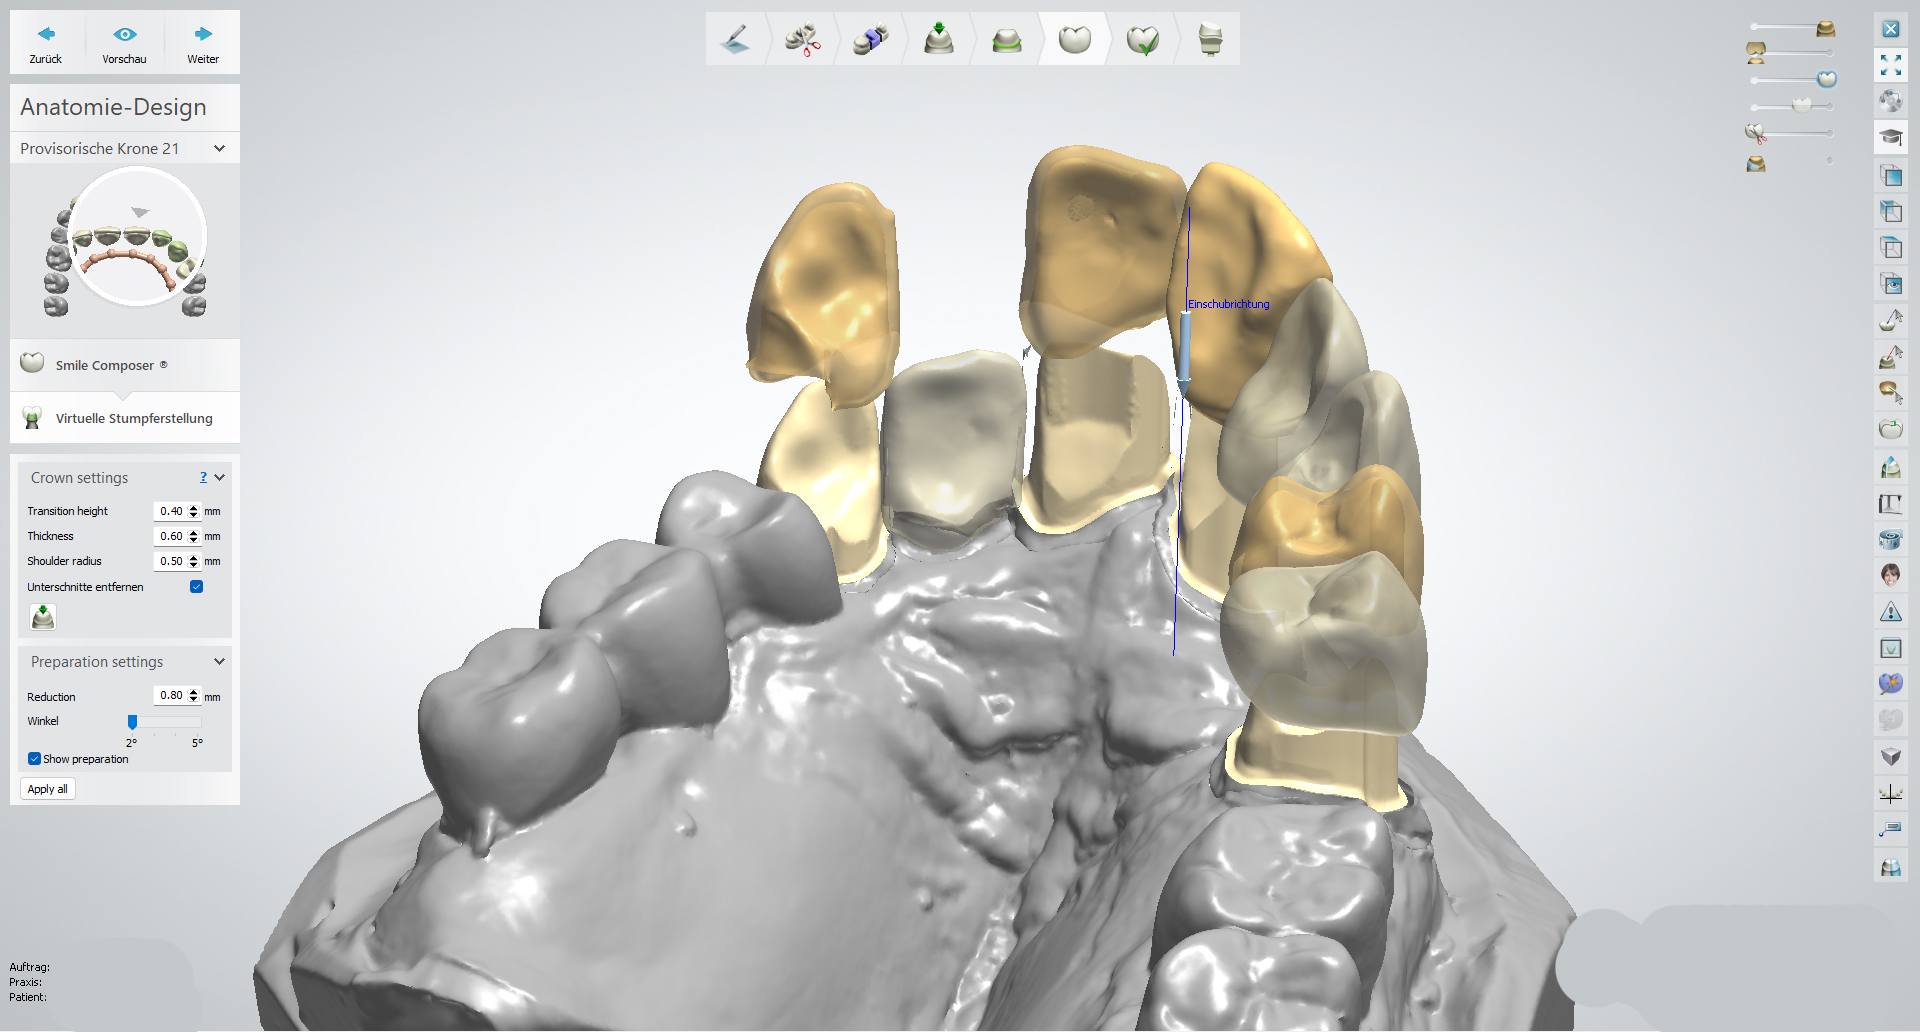Click the Winkel angle slider handle
1920x1032 pixels.
(x=132, y=722)
